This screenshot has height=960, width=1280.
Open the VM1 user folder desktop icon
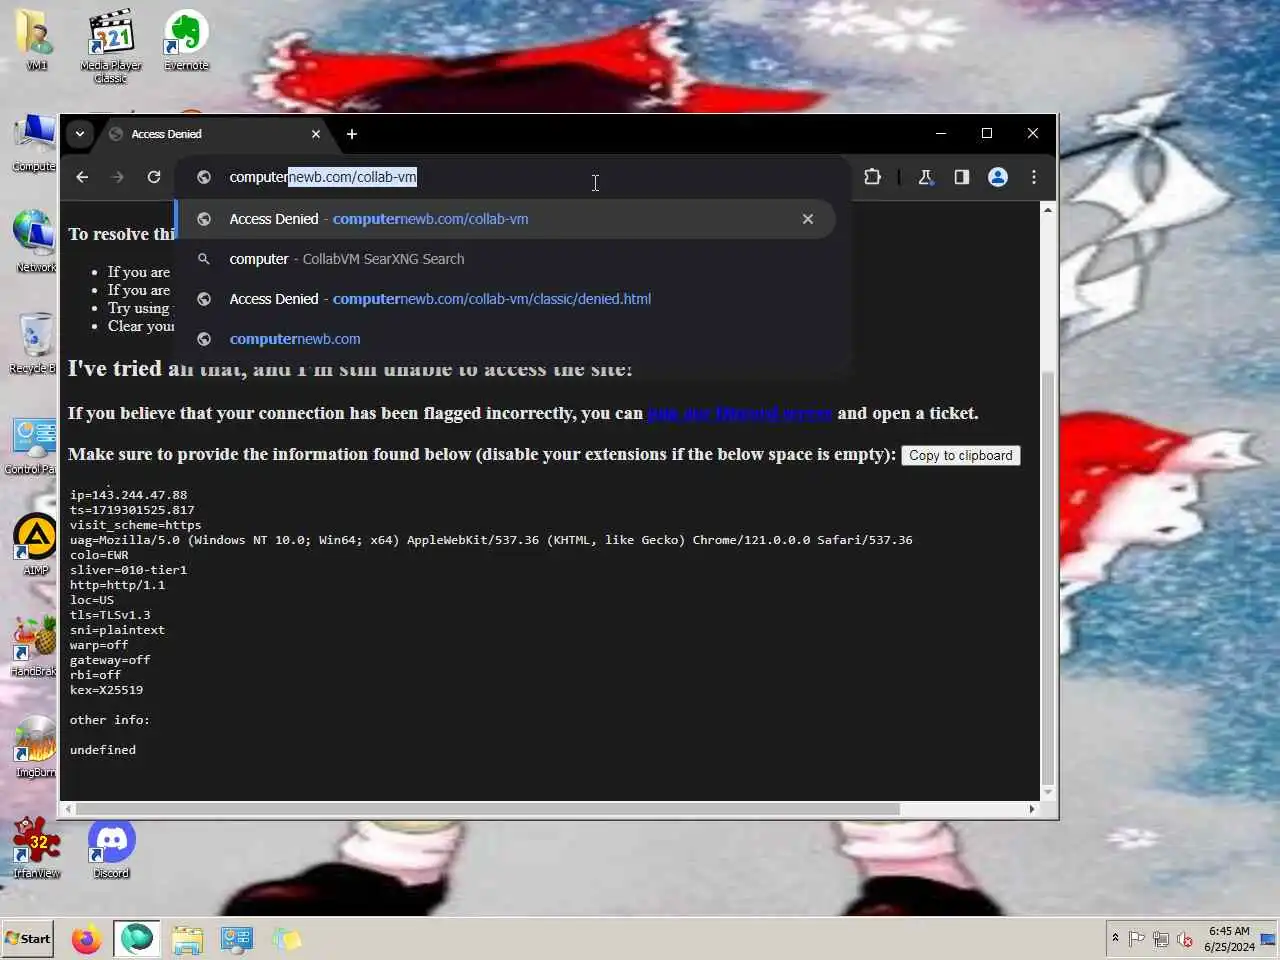pyautogui.click(x=36, y=40)
